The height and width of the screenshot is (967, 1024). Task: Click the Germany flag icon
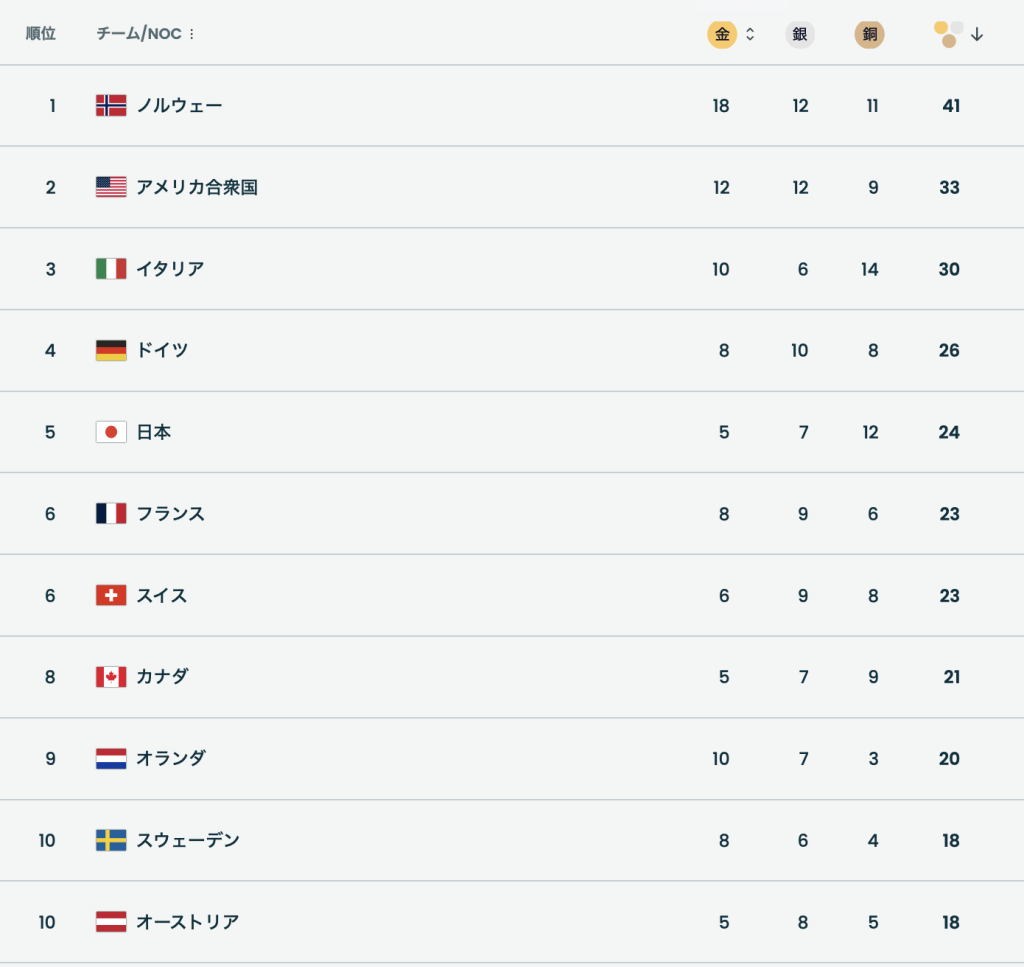click(x=111, y=351)
